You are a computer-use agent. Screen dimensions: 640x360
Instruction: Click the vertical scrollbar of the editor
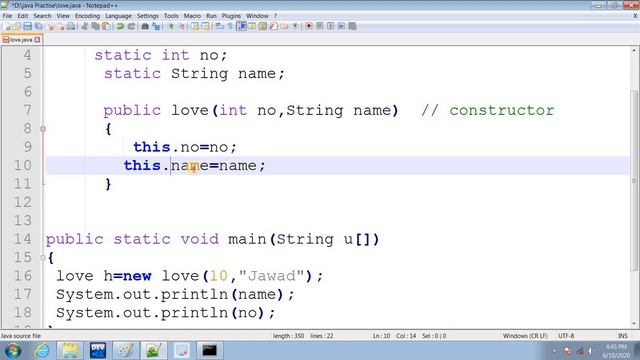[634, 180]
